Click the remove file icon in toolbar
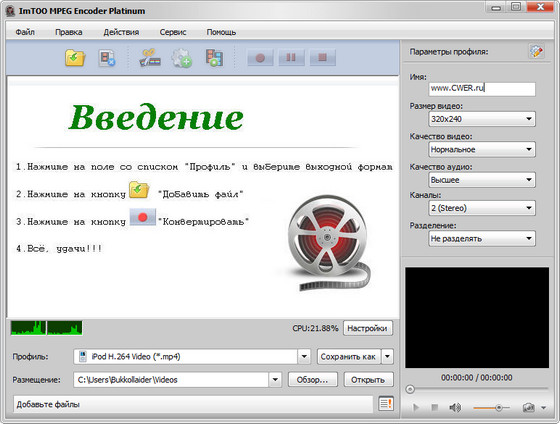Viewport: 560px width, 424px height. [107, 58]
